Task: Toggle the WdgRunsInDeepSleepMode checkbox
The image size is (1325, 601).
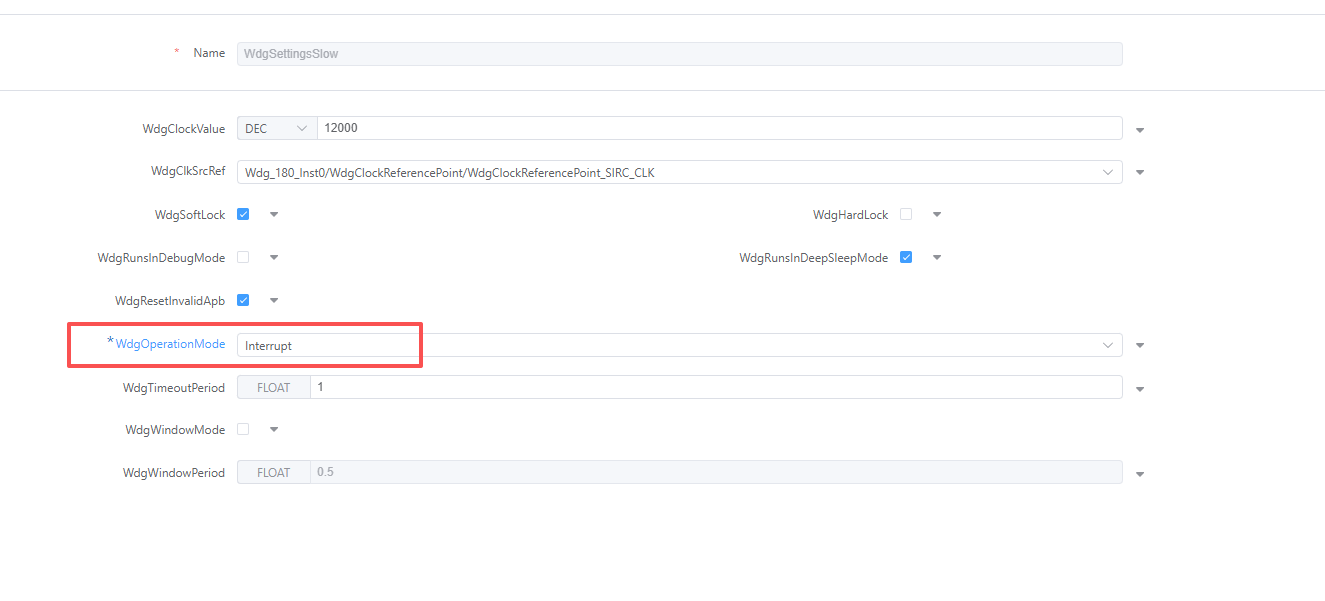Action: tap(906, 257)
